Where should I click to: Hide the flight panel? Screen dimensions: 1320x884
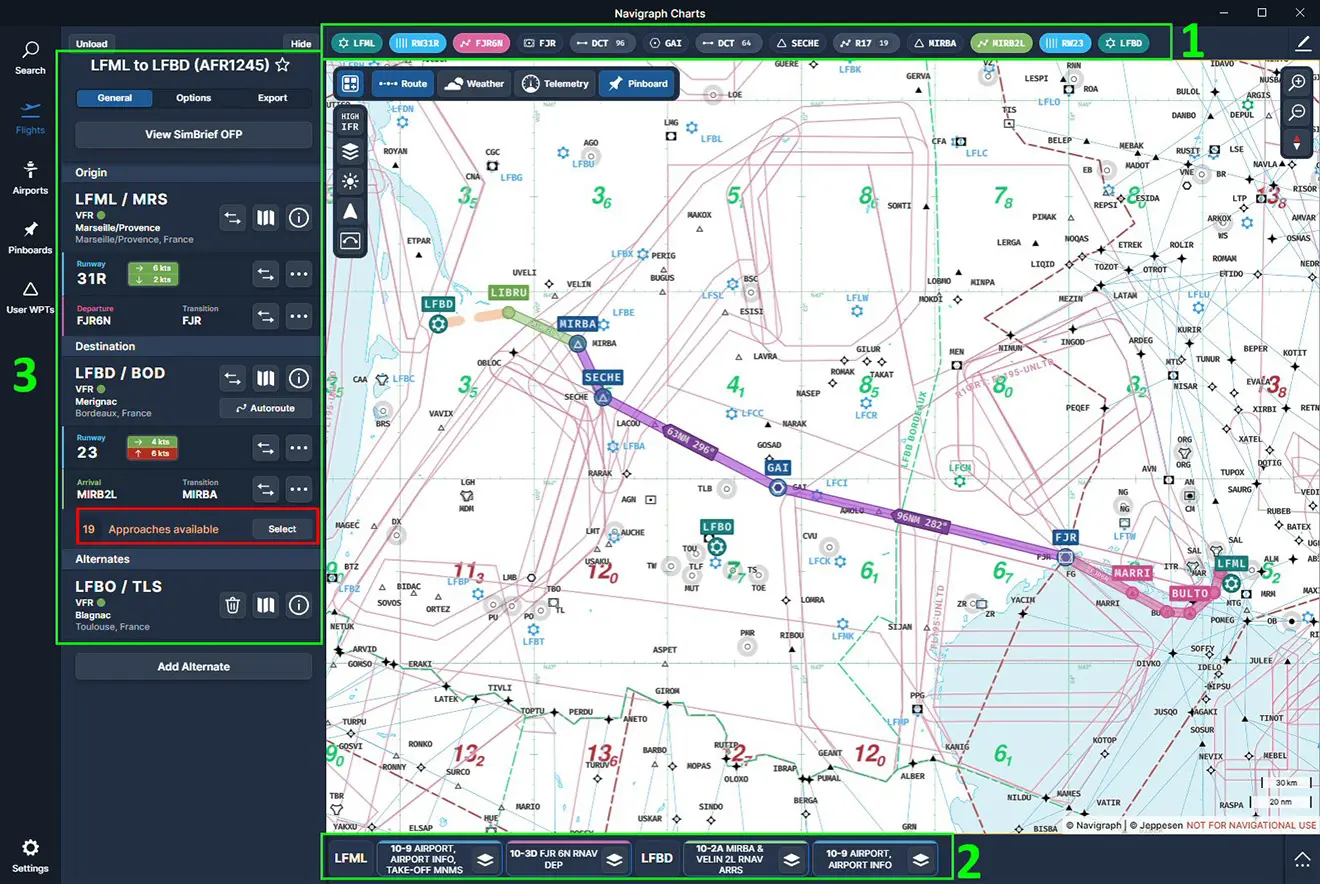tap(301, 44)
